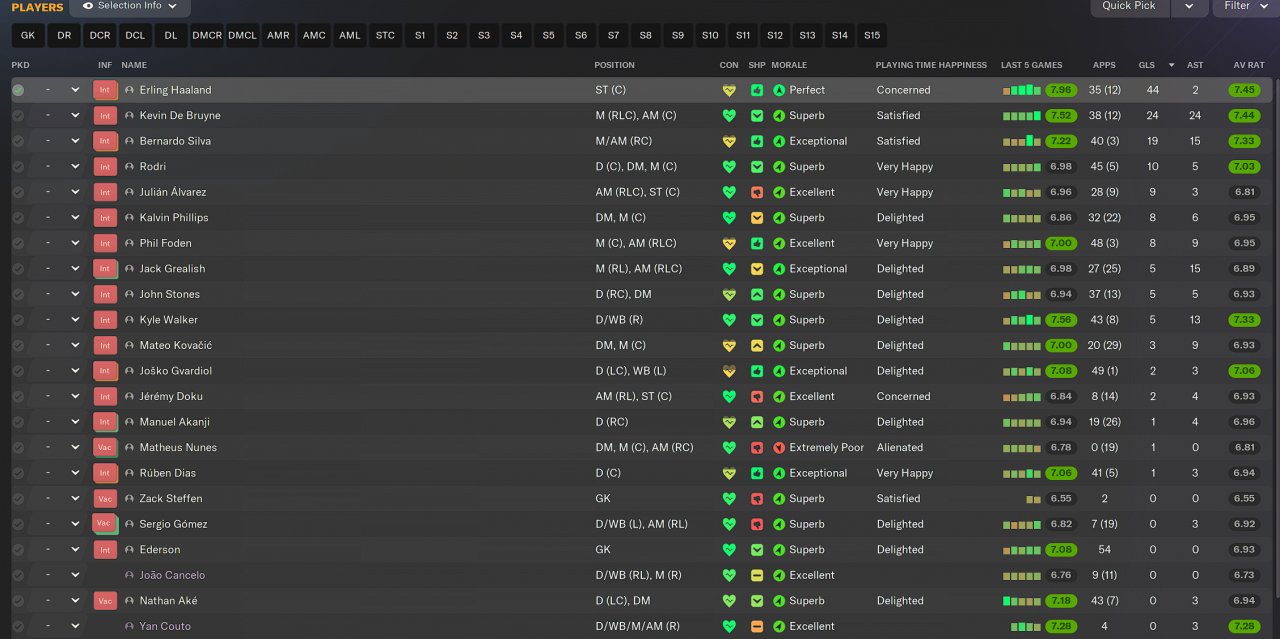This screenshot has width=1280, height=639.
Task: Click Kevin De Bruyne's last 5 games form bars
Action: click(x=1022, y=116)
